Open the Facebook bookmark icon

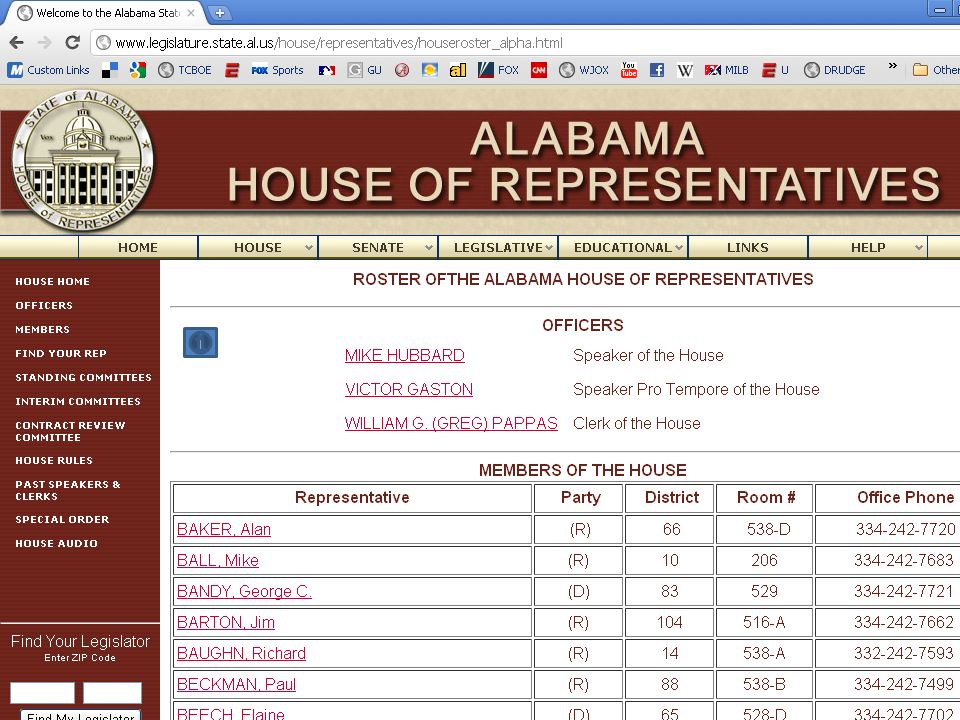pyautogui.click(x=657, y=70)
